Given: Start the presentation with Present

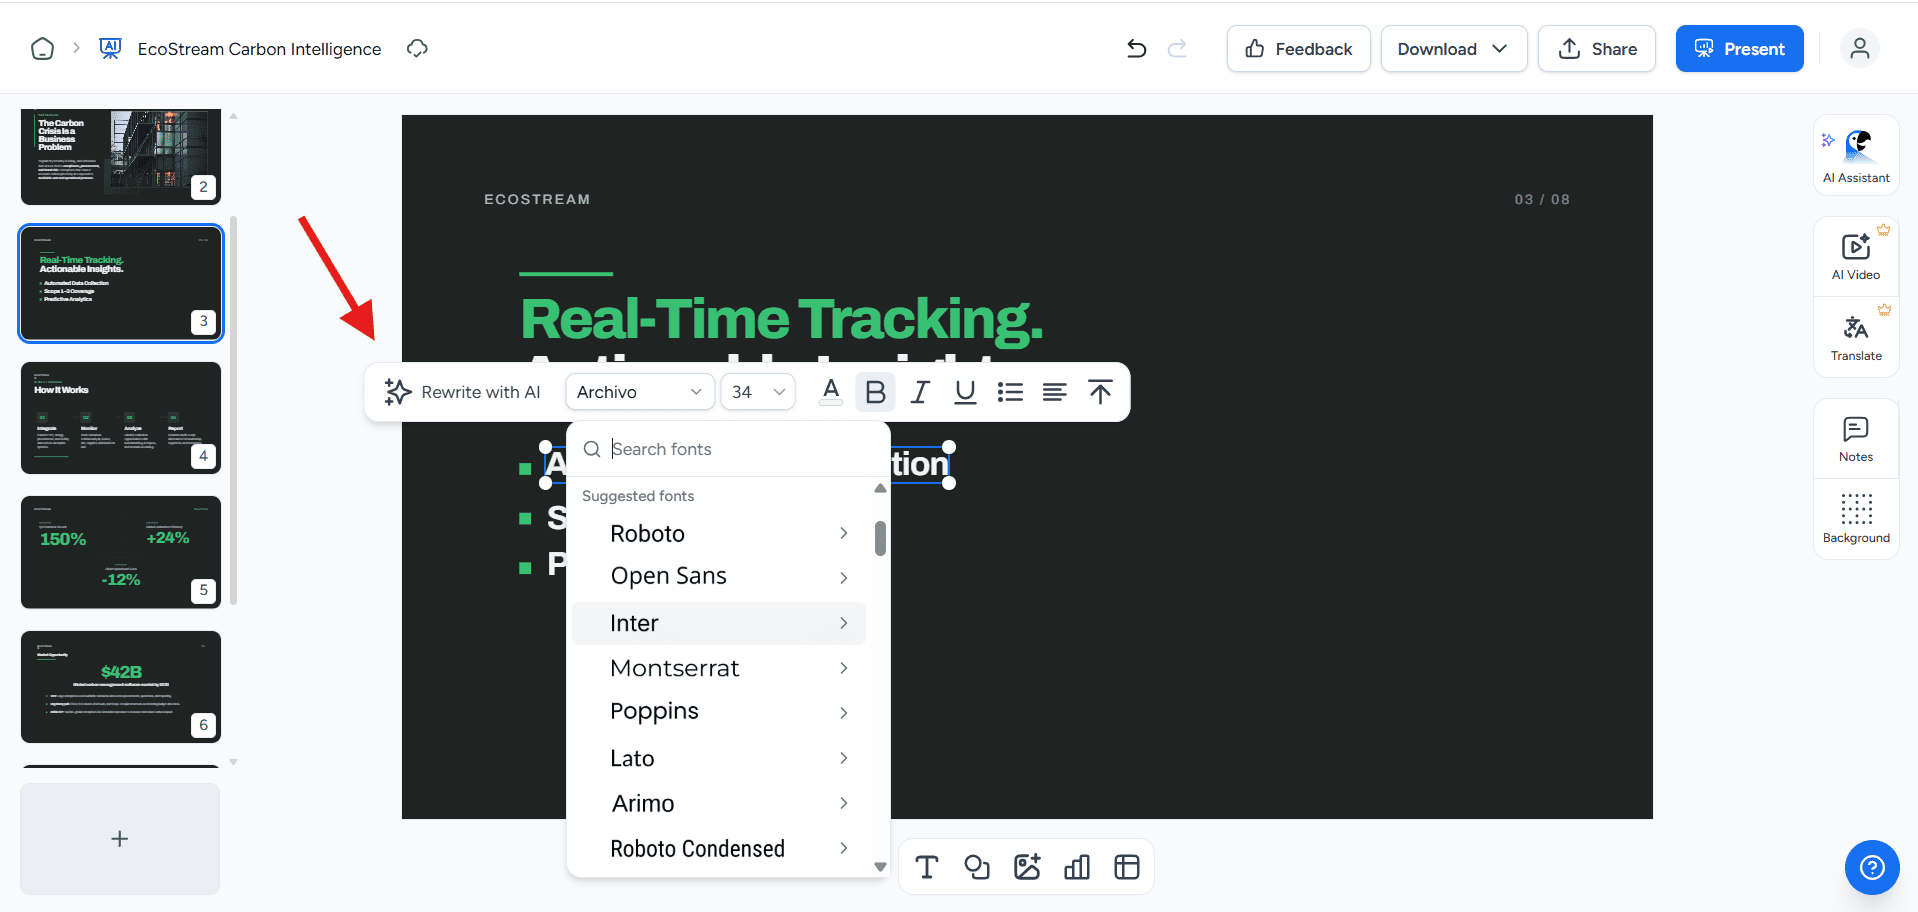Looking at the screenshot, I should coord(1739,48).
